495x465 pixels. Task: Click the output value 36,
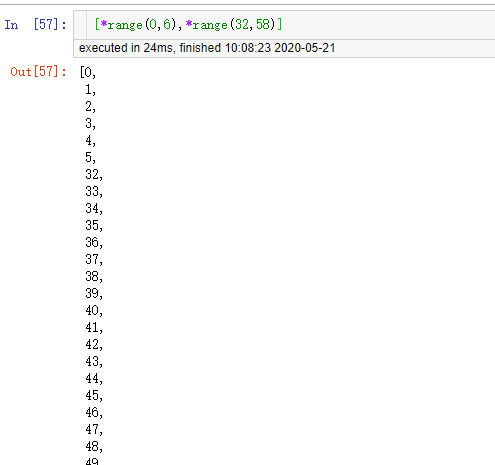click(94, 242)
